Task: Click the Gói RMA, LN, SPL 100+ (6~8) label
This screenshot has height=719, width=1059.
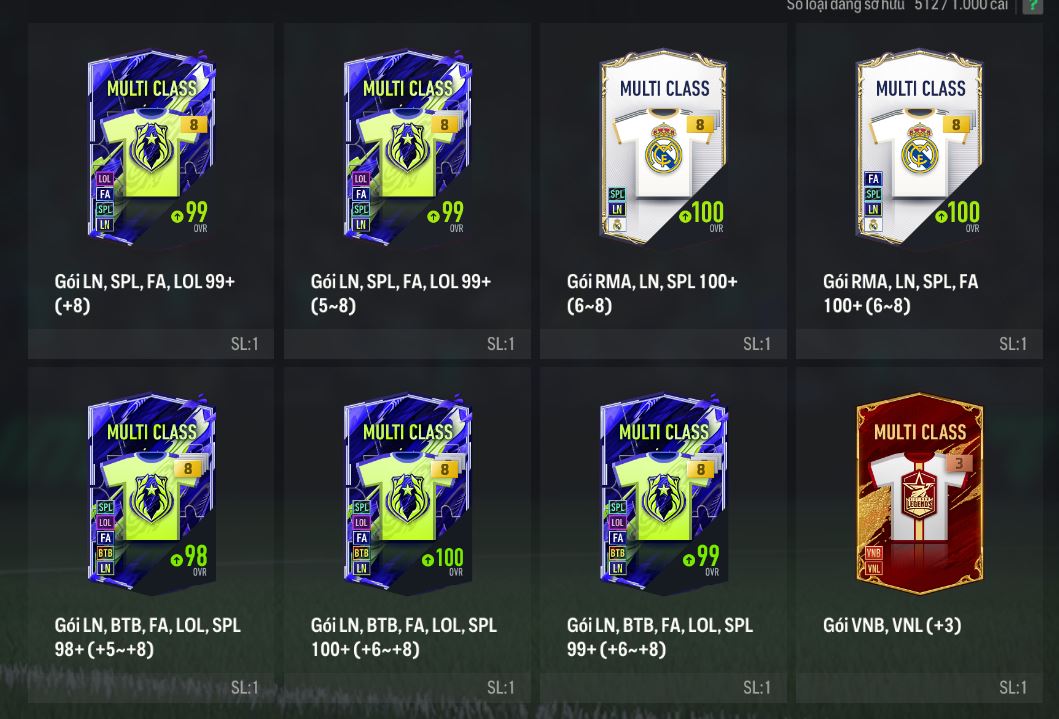Action: [x=652, y=294]
